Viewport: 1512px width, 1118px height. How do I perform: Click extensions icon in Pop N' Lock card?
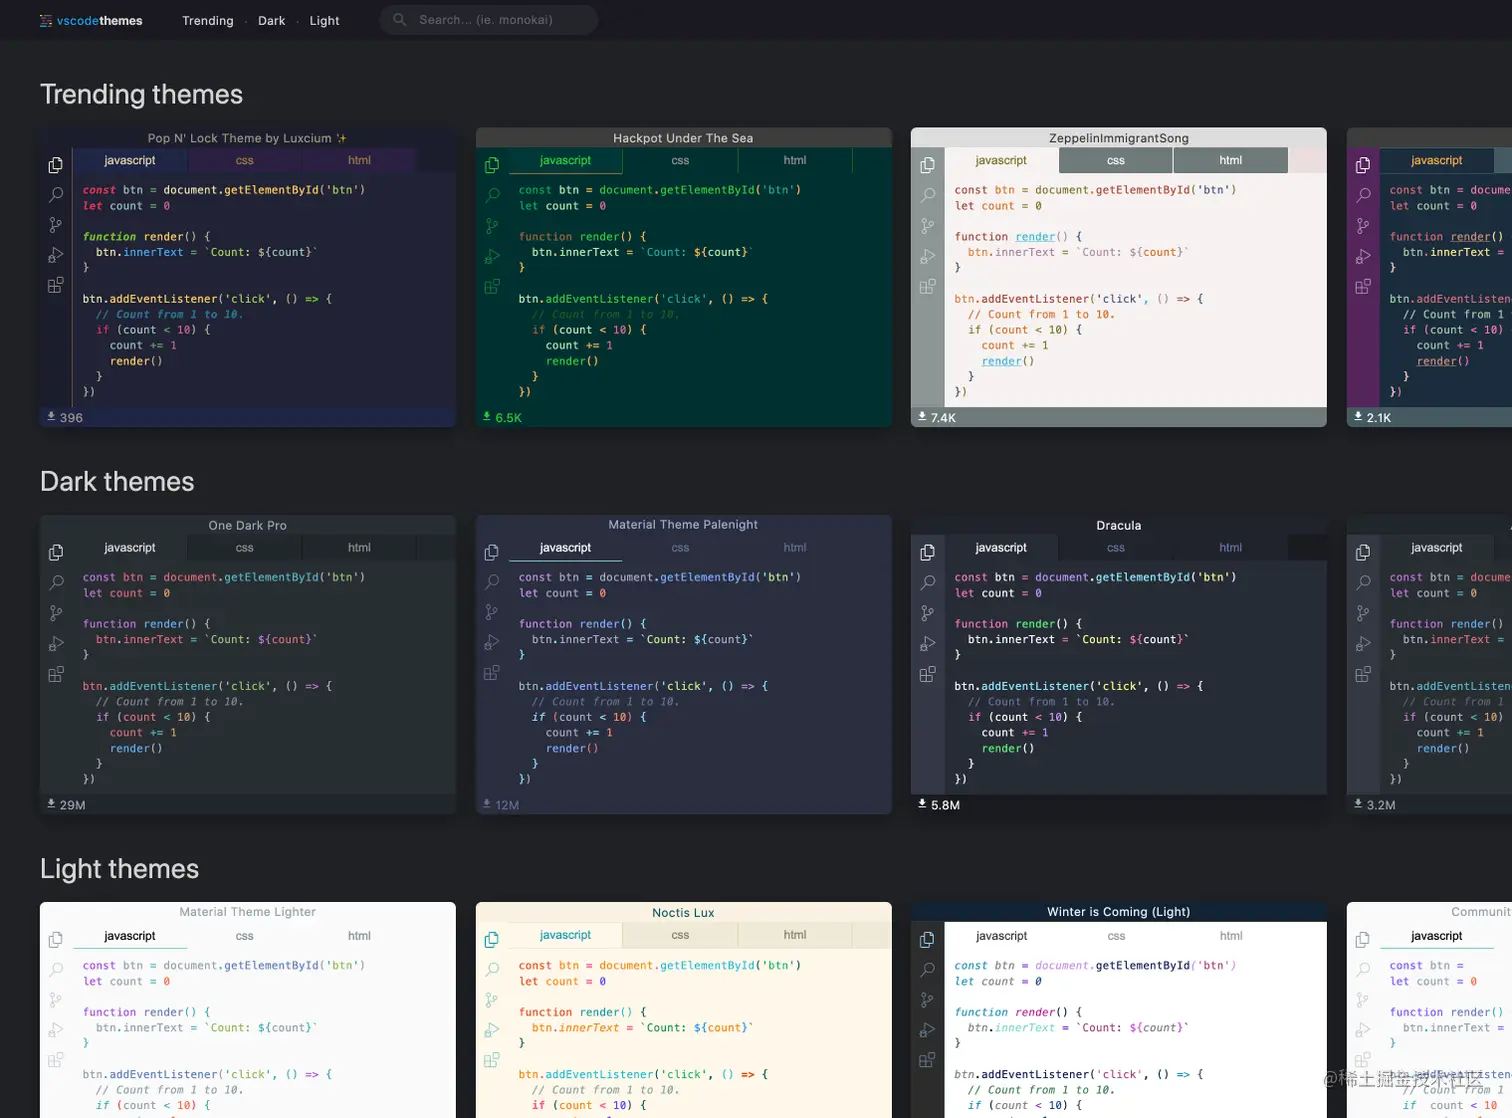click(x=56, y=285)
